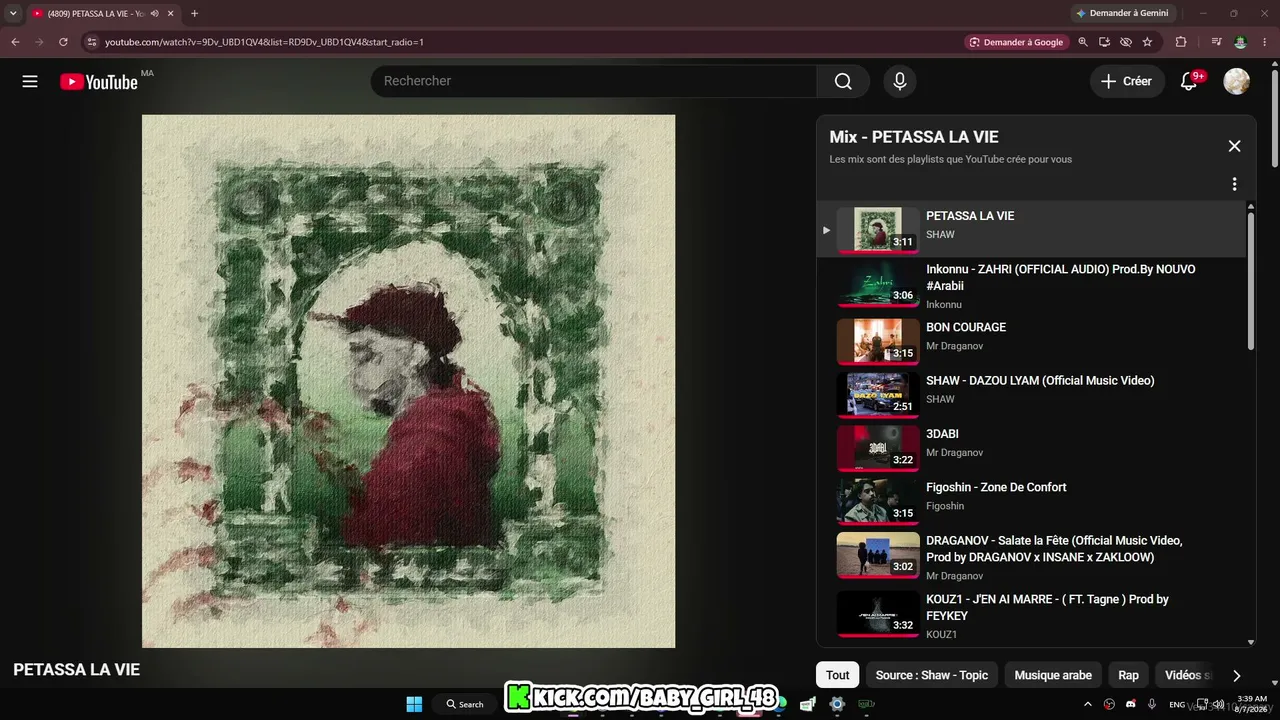
Task: Open the Chrome three-dot menu
Action: point(1265,42)
